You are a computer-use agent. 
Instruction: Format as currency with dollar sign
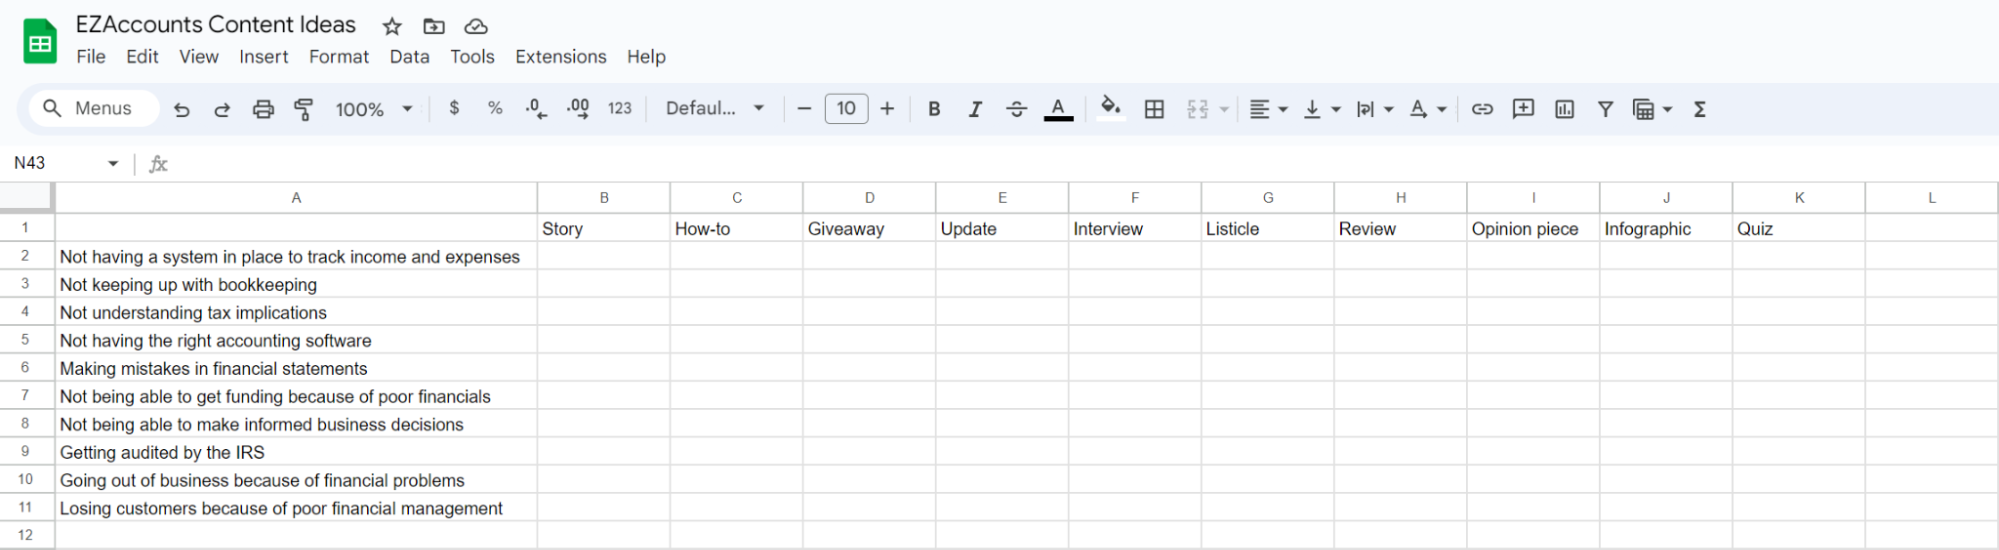click(454, 108)
